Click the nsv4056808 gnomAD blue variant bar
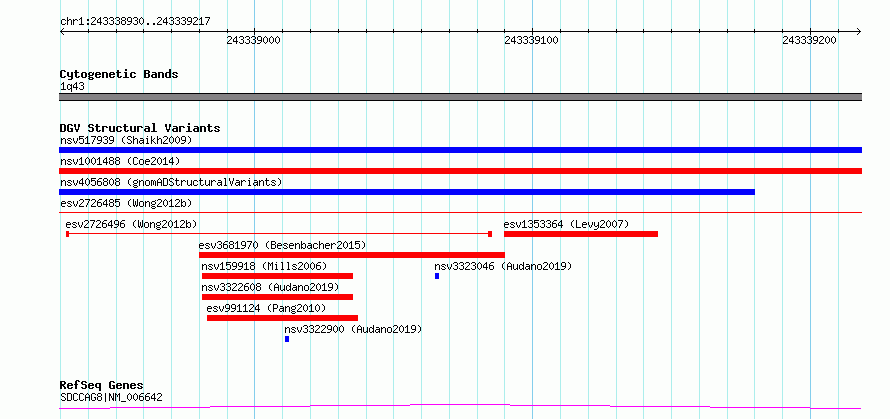The image size is (890, 419). [x=407, y=192]
